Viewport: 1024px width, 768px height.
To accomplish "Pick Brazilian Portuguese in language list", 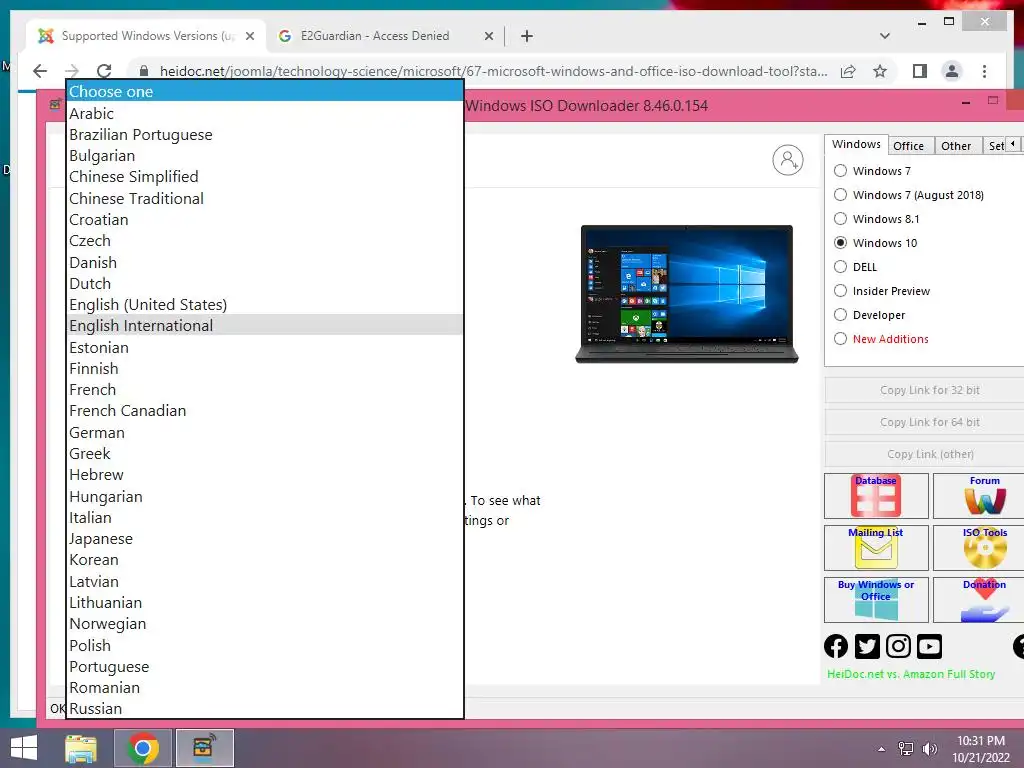I will pos(265,135).
